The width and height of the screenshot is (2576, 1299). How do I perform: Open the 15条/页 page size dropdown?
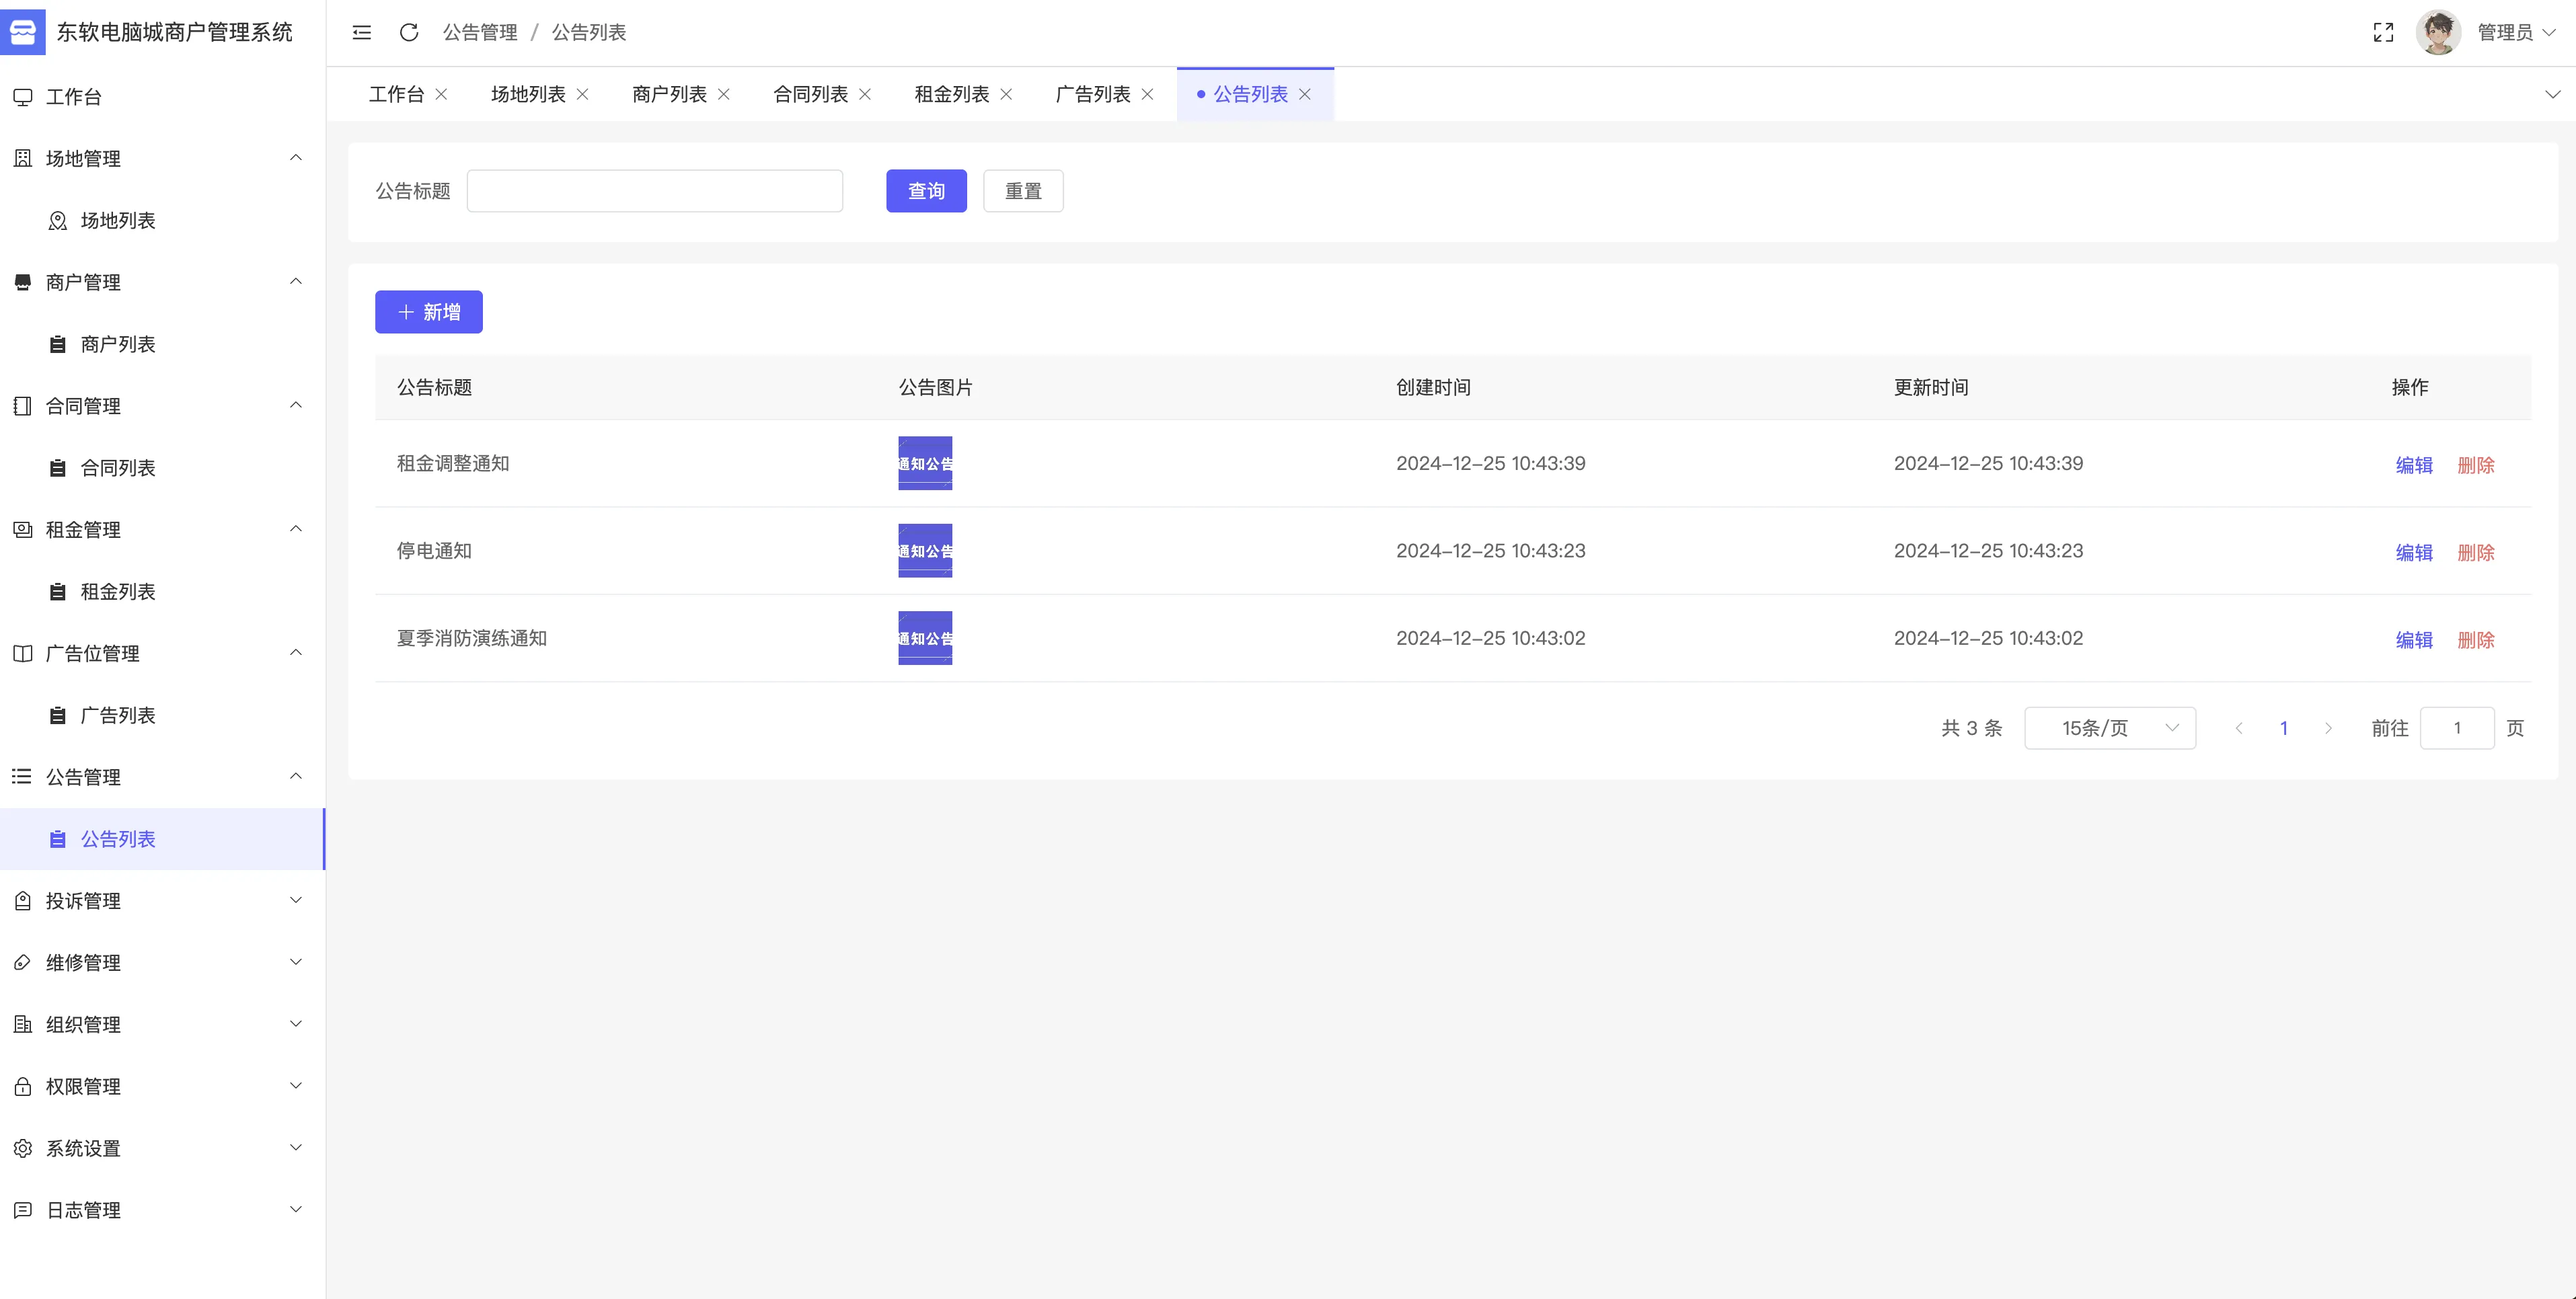coord(2109,728)
